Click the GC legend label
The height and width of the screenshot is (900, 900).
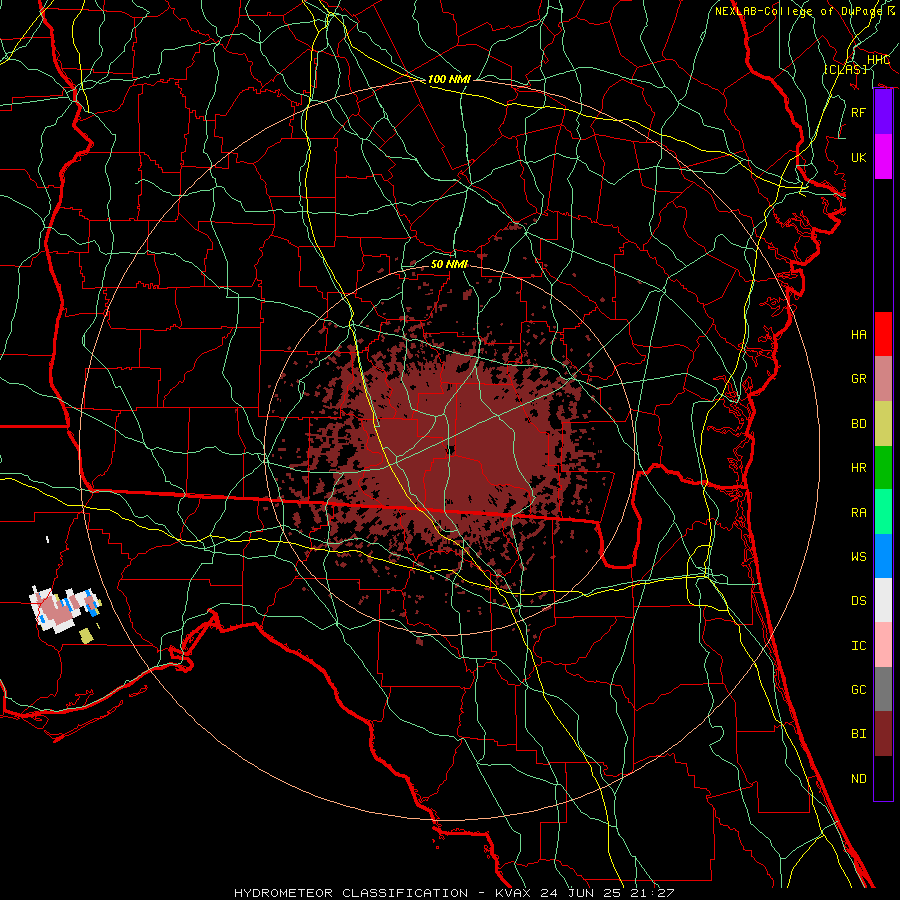click(x=859, y=690)
